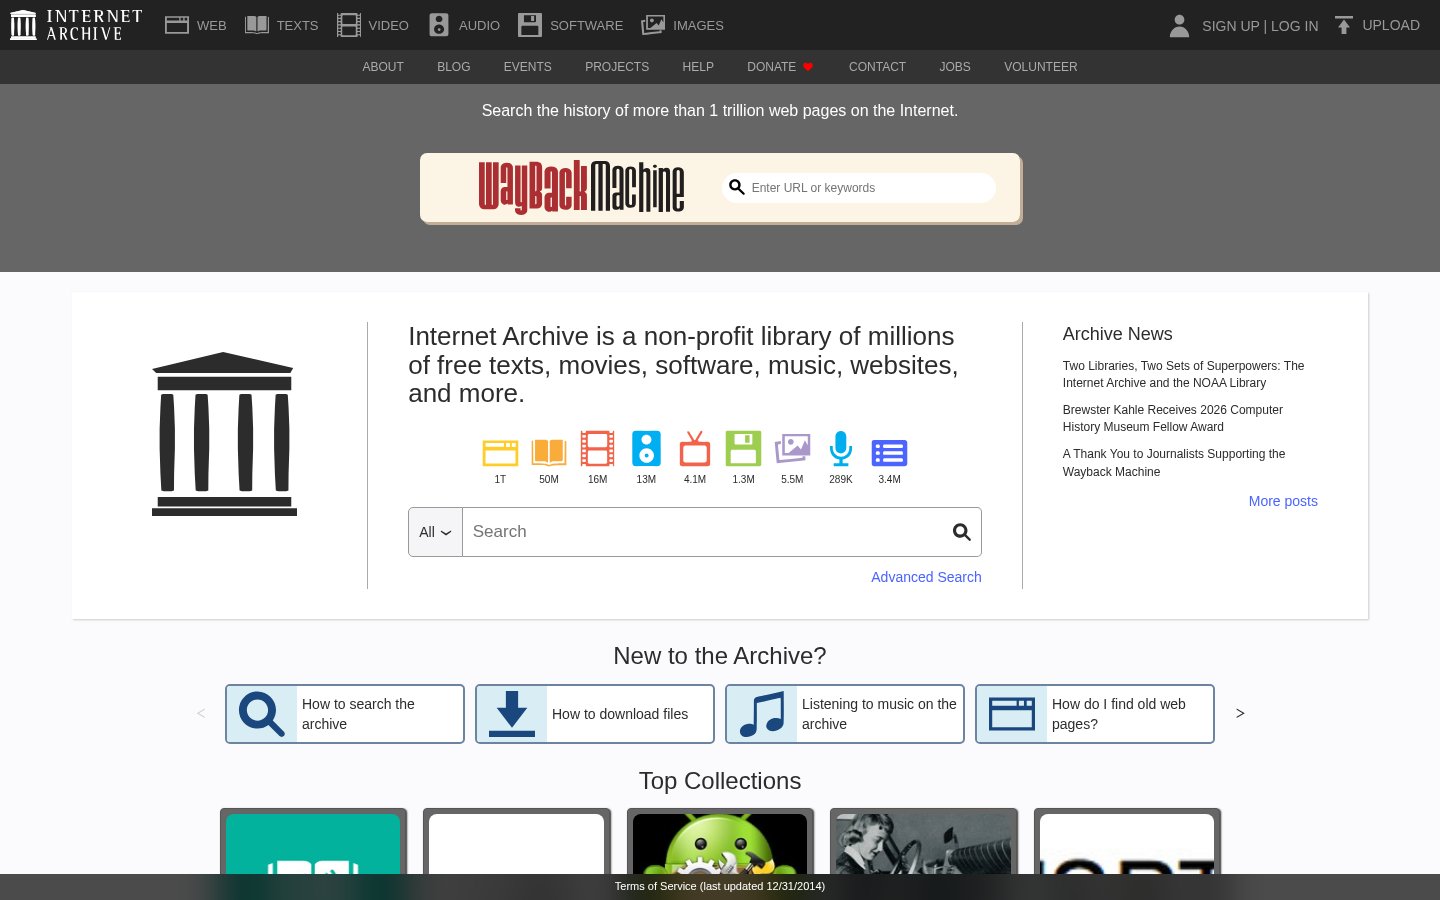
Task: Open How to search the archive card
Action: pos(345,714)
